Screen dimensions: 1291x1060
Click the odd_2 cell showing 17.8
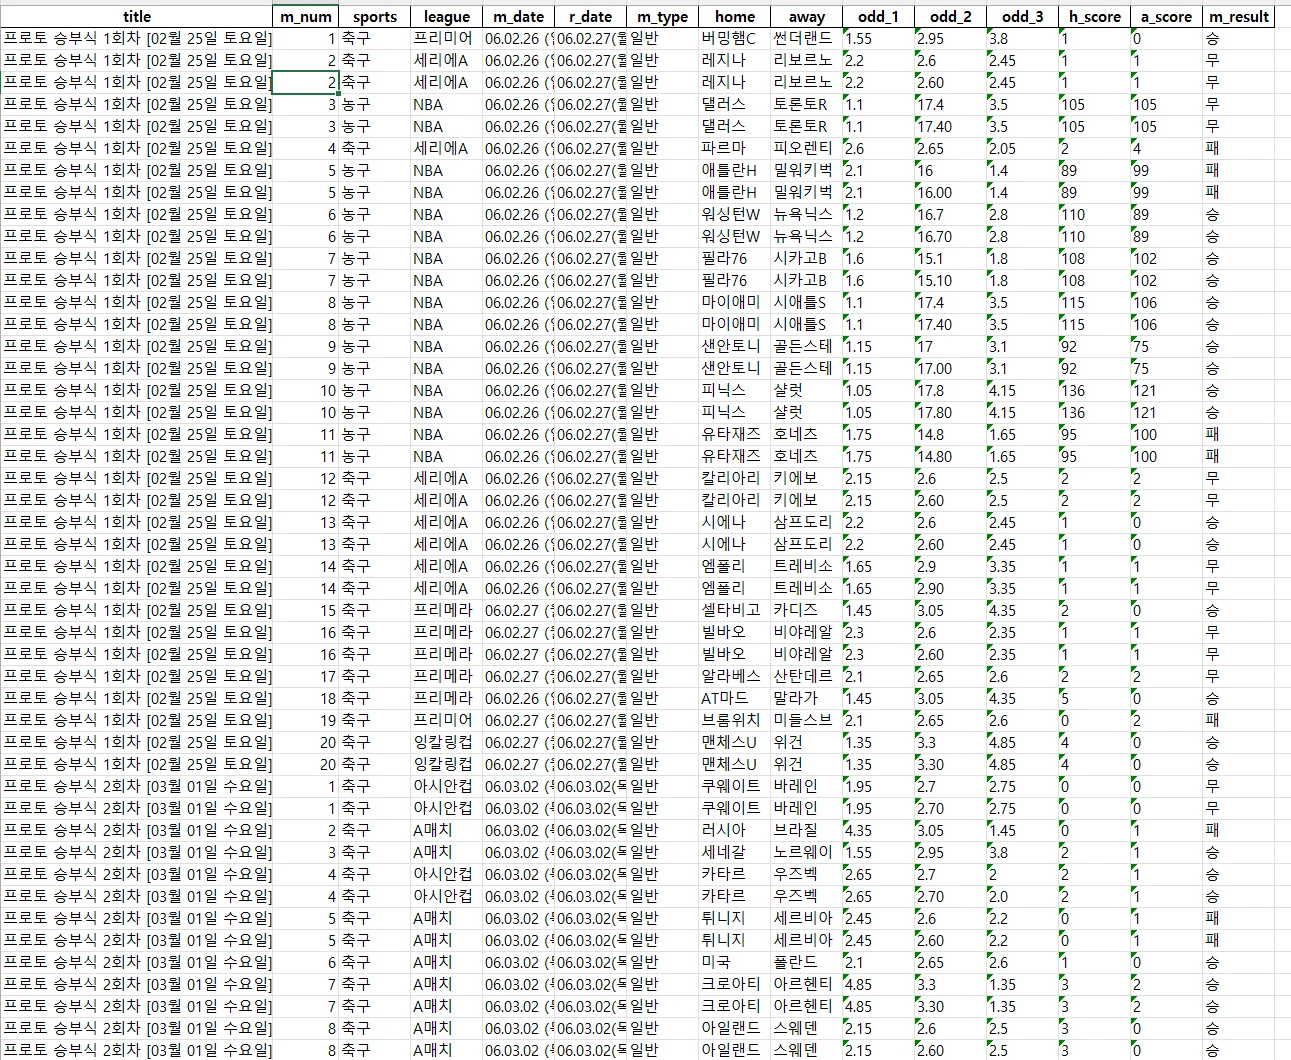(x=950, y=390)
